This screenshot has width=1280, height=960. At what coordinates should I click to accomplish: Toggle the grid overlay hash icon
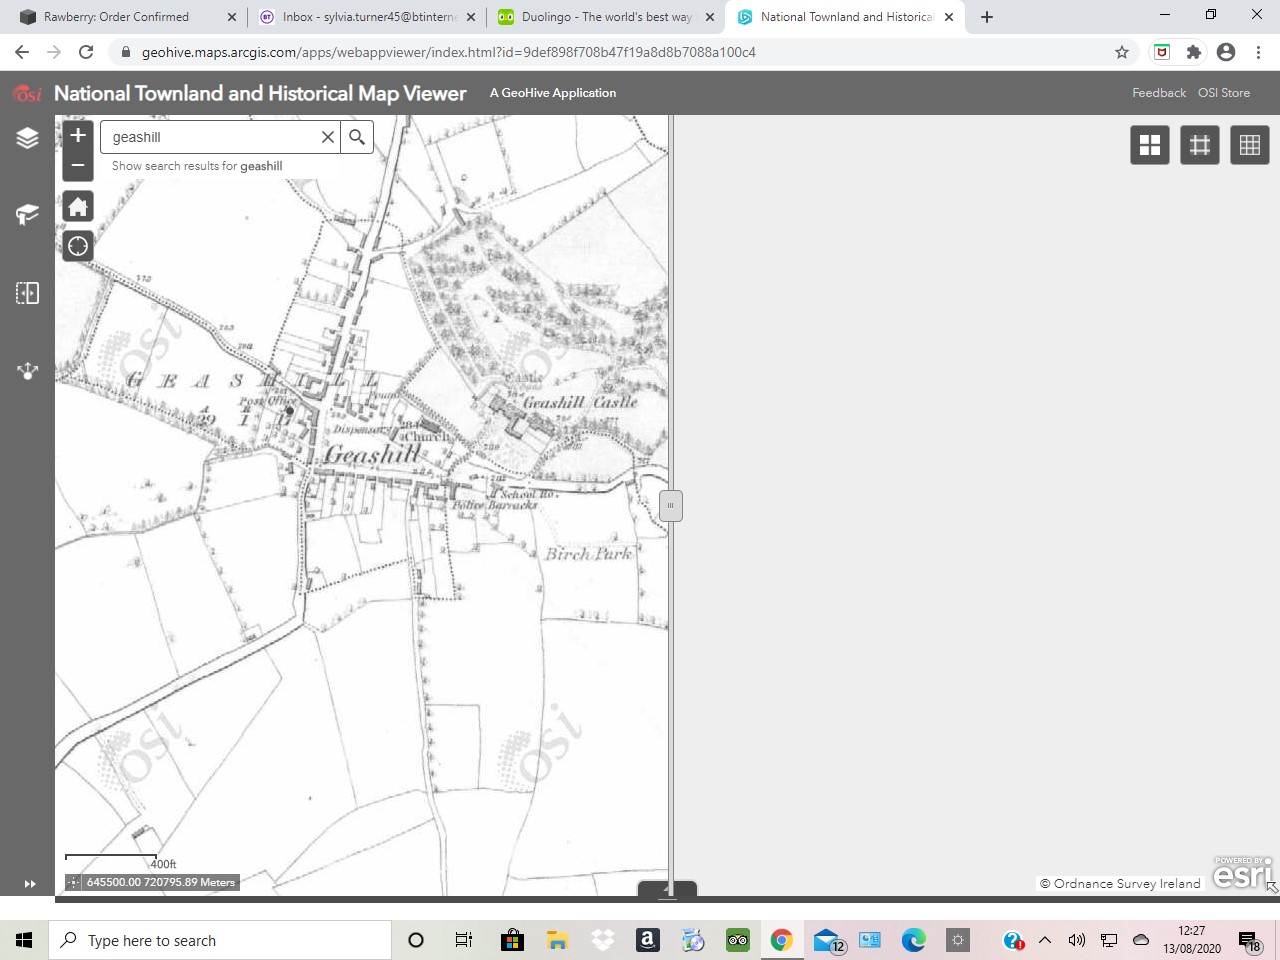(1199, 144)
